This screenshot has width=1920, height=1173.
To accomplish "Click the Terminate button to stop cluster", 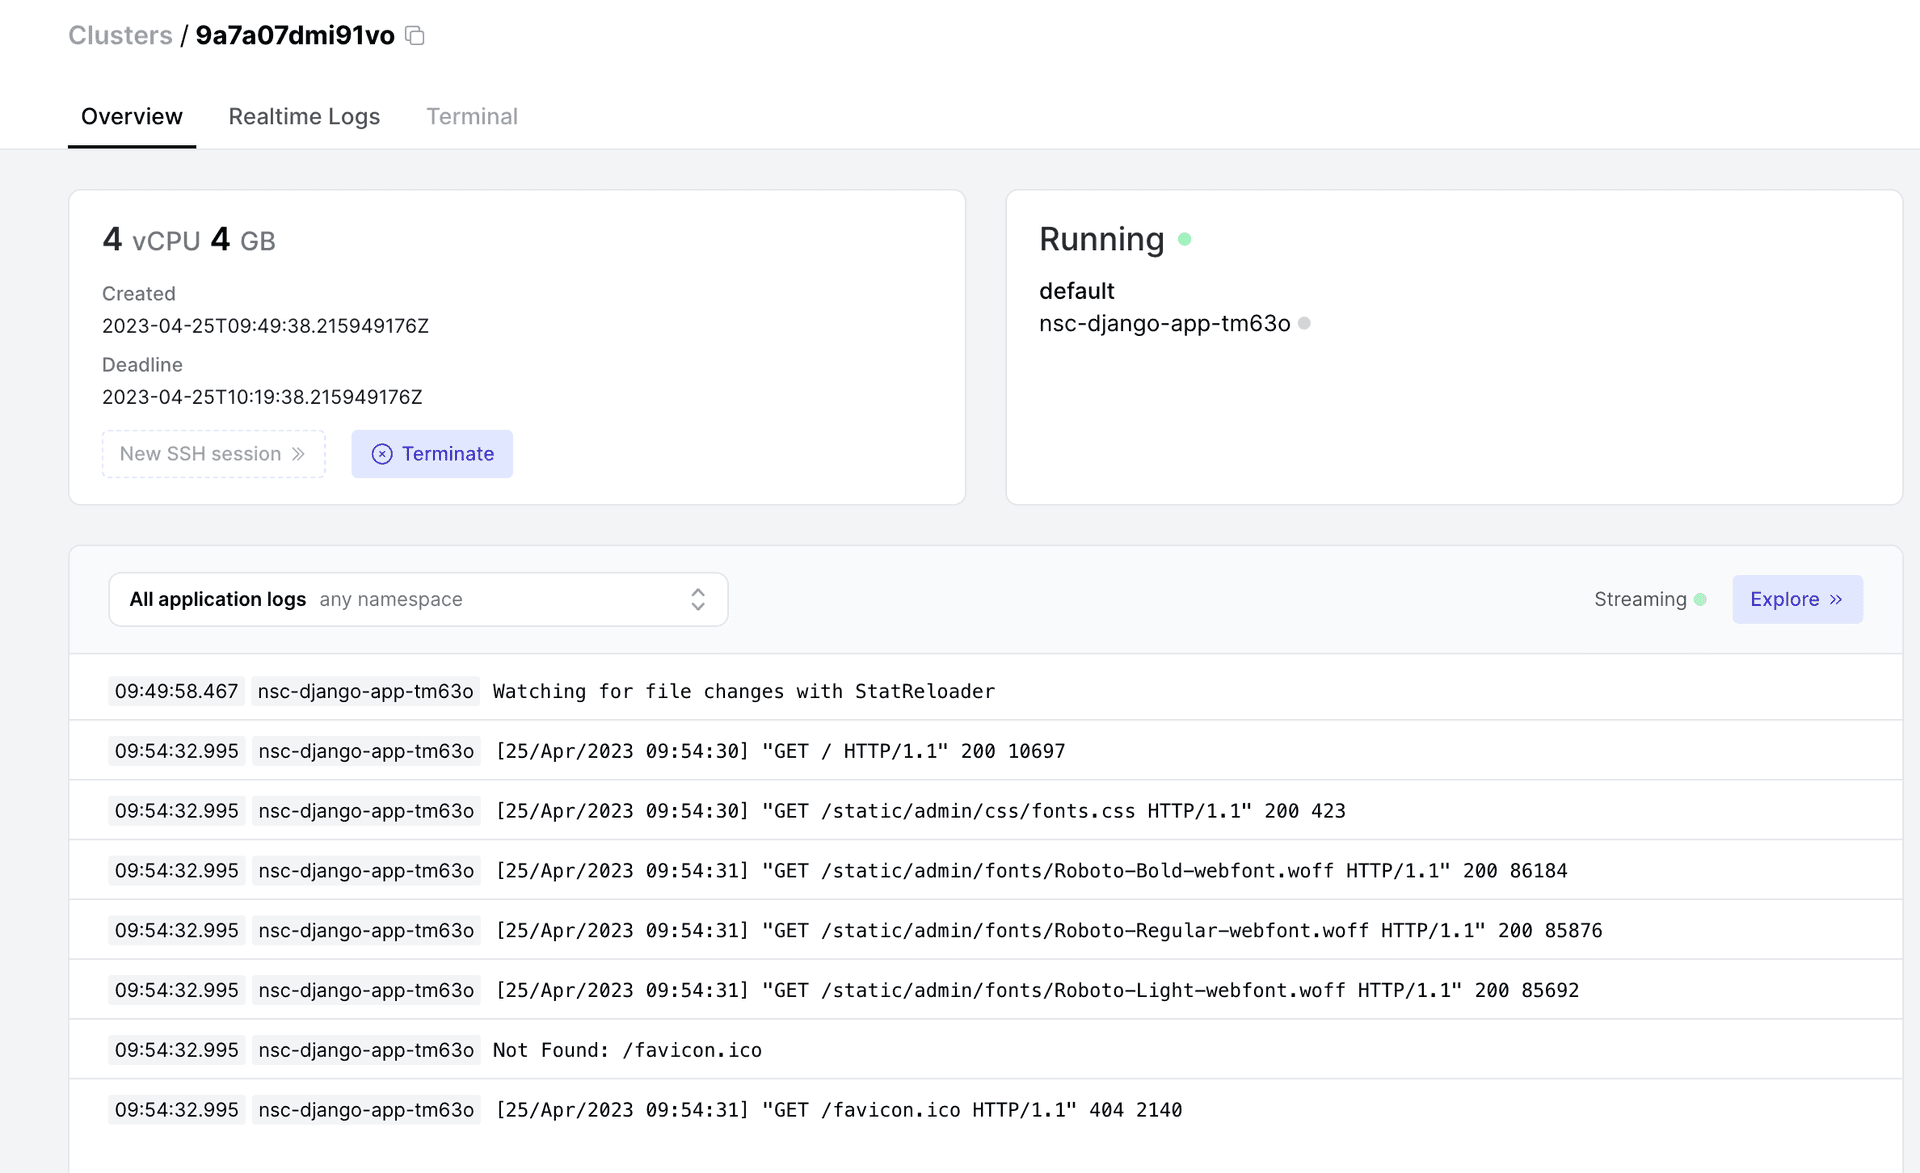I will point(432,454).
